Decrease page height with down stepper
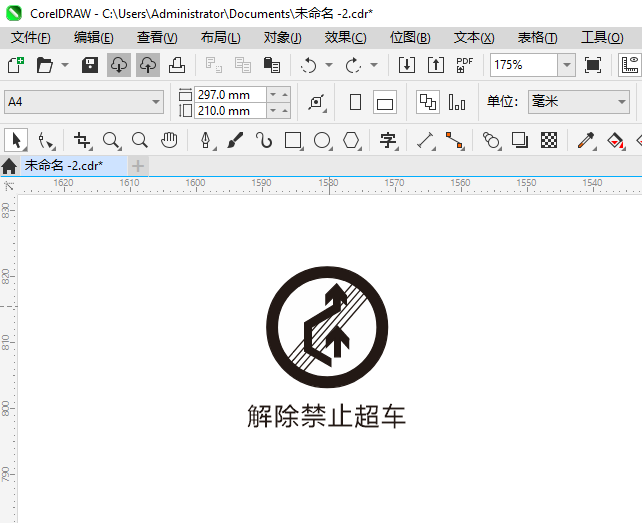The height and width of the screenshot is (523, 642). point(273,111)
